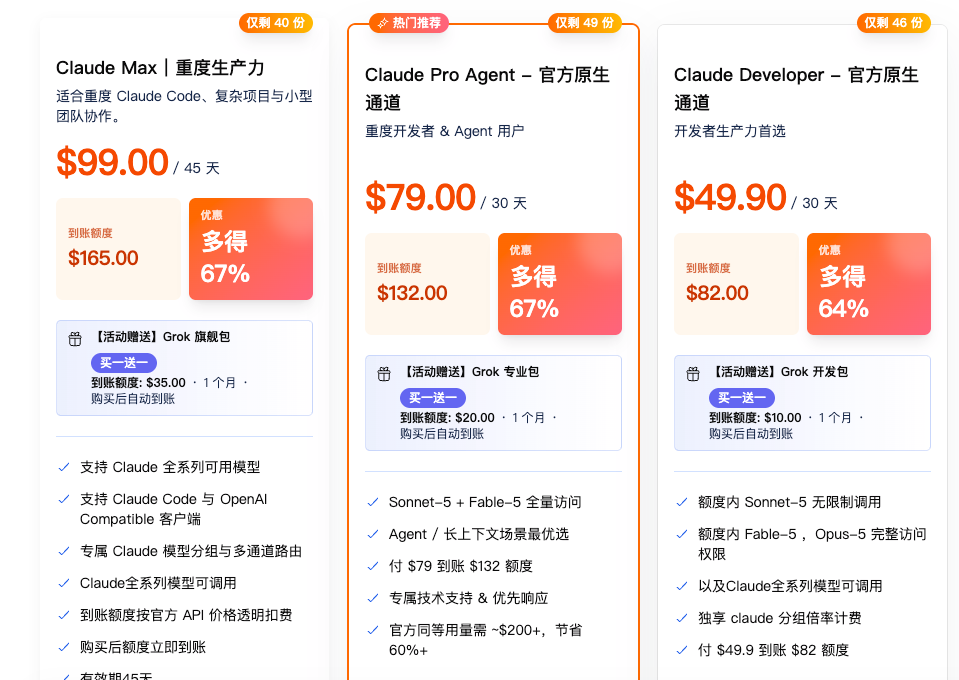Click checkmark beside 支持 Claude 全系列可用模型
This screenshot has width=959, height=680.
pos(64,467)
